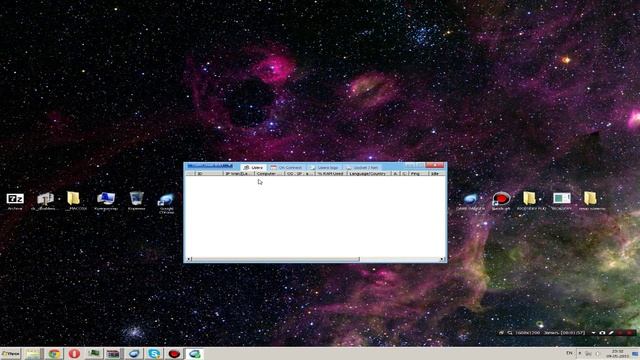
Task: Sort by the Computer column header
Action: tap(269, 173)
